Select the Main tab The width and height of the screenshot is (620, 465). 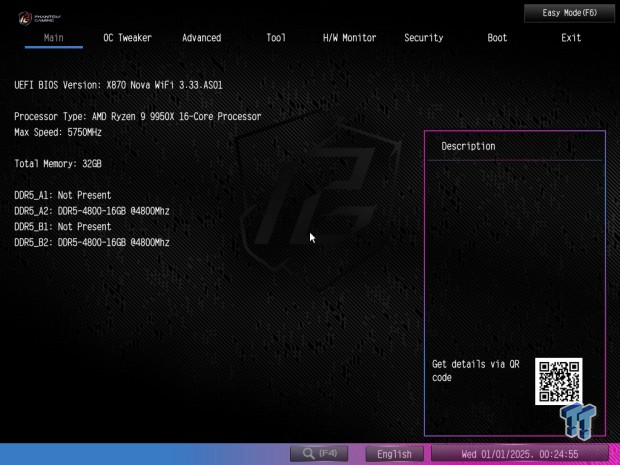click(53, 38)
